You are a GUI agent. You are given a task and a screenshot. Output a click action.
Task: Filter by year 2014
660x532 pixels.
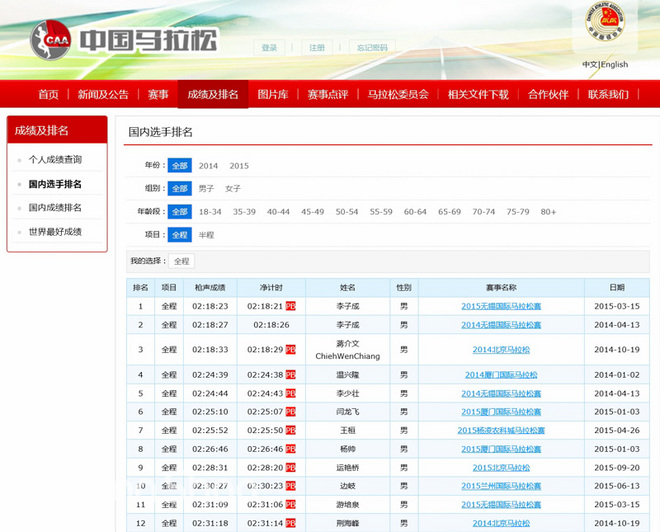click(x=208, y=166)
